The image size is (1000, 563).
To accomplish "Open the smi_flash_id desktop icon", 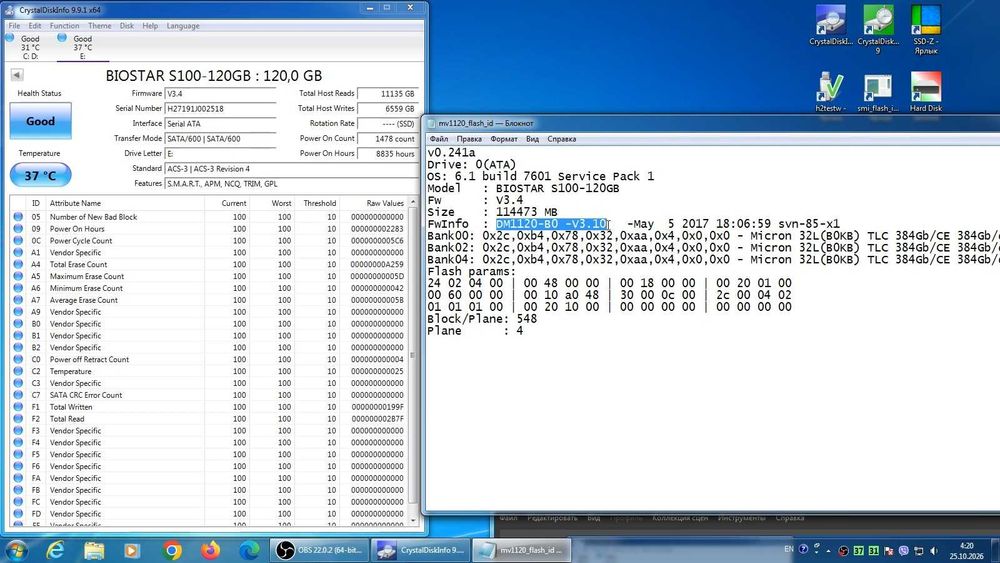I will click(x=878, y=92).
